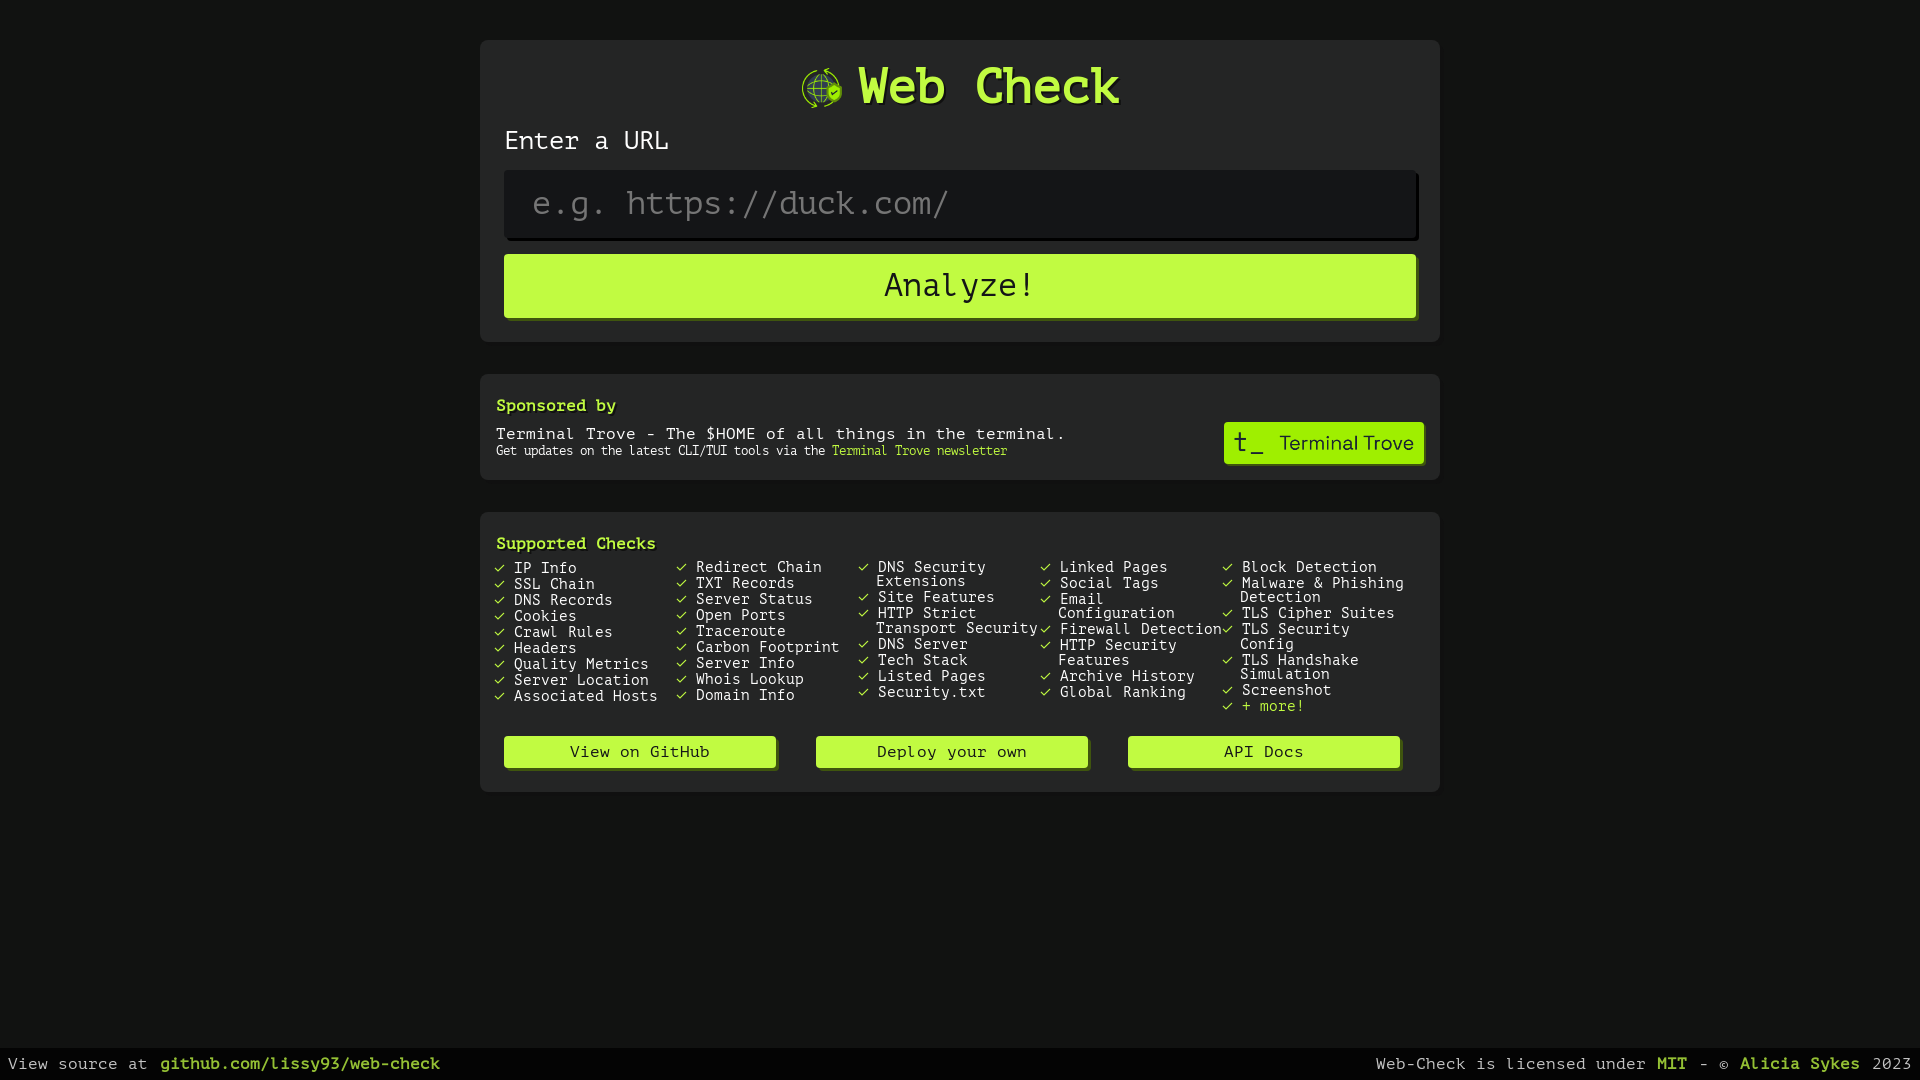Click 'Listed Pages' list item
The image size is (1920, 1080).
tap(932, 676)
